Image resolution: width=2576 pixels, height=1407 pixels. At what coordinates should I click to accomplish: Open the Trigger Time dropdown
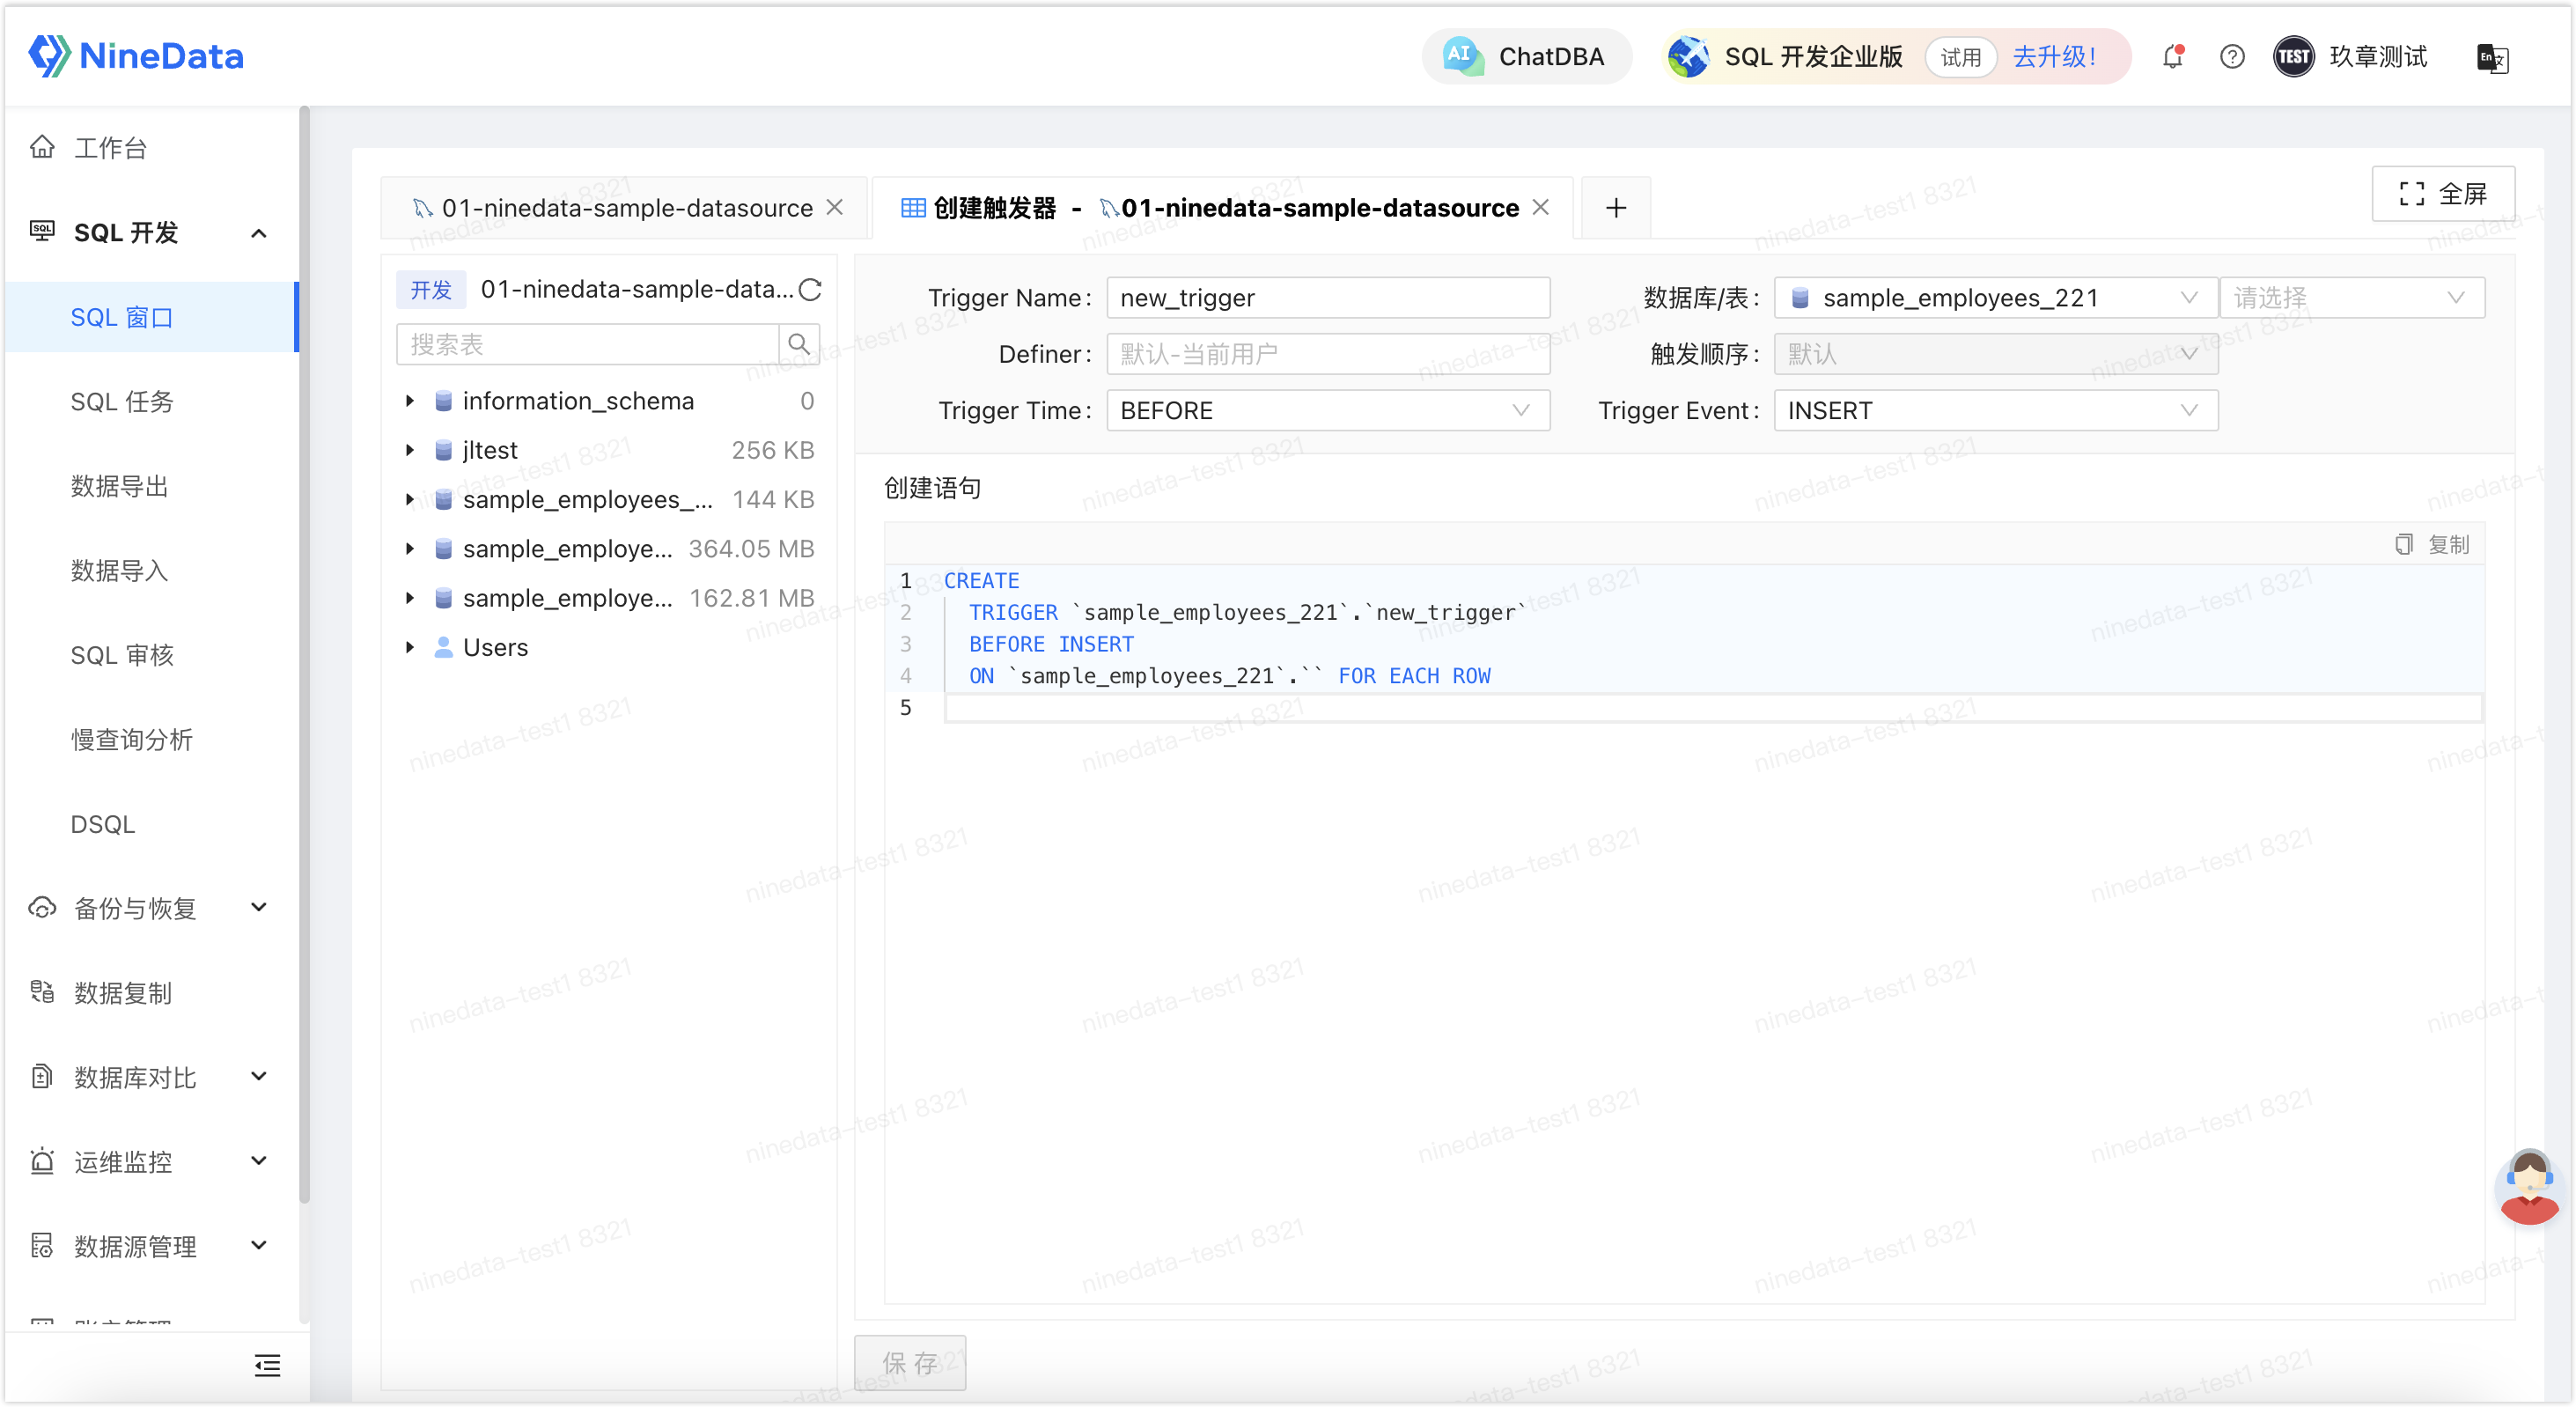click(x=1328, y=411)
